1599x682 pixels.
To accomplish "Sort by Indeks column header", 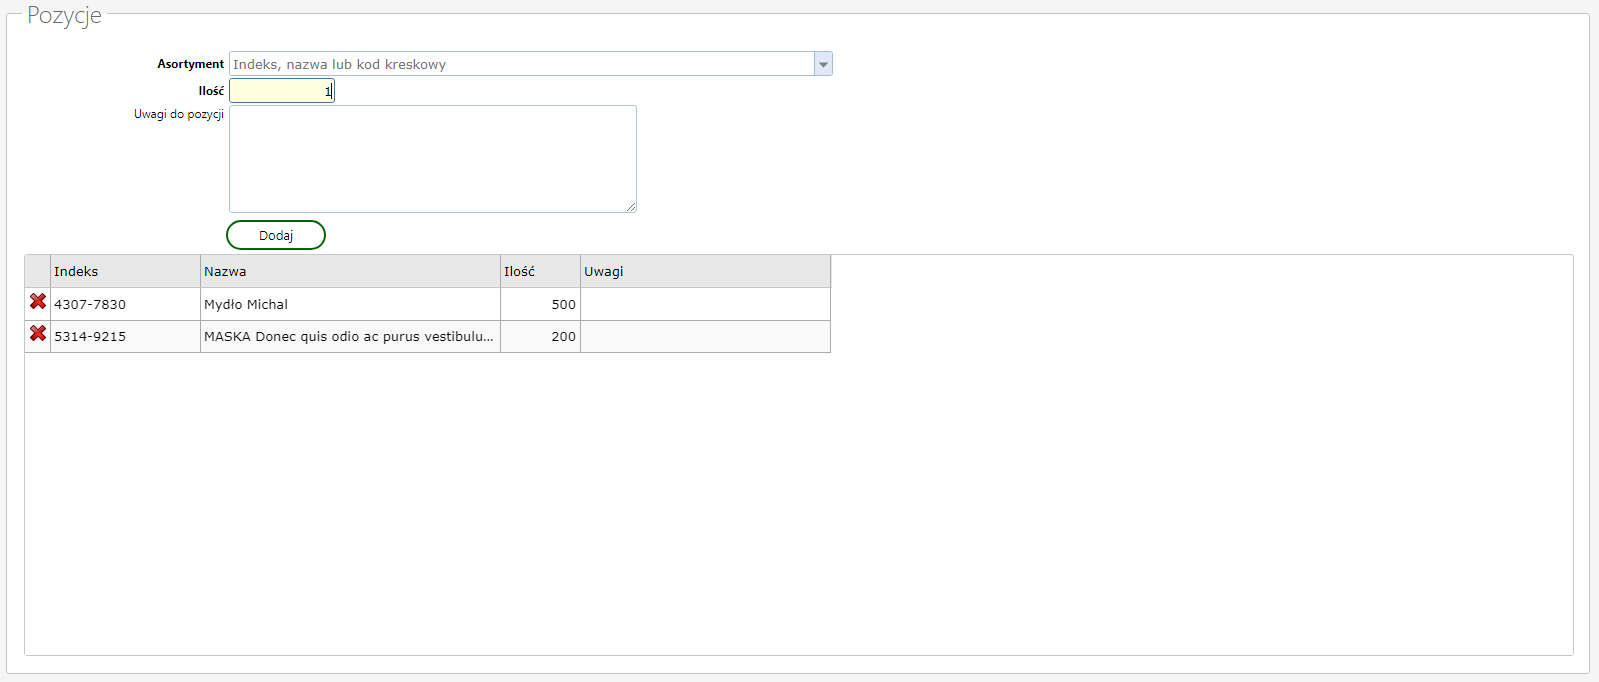I will pos(125,271).
